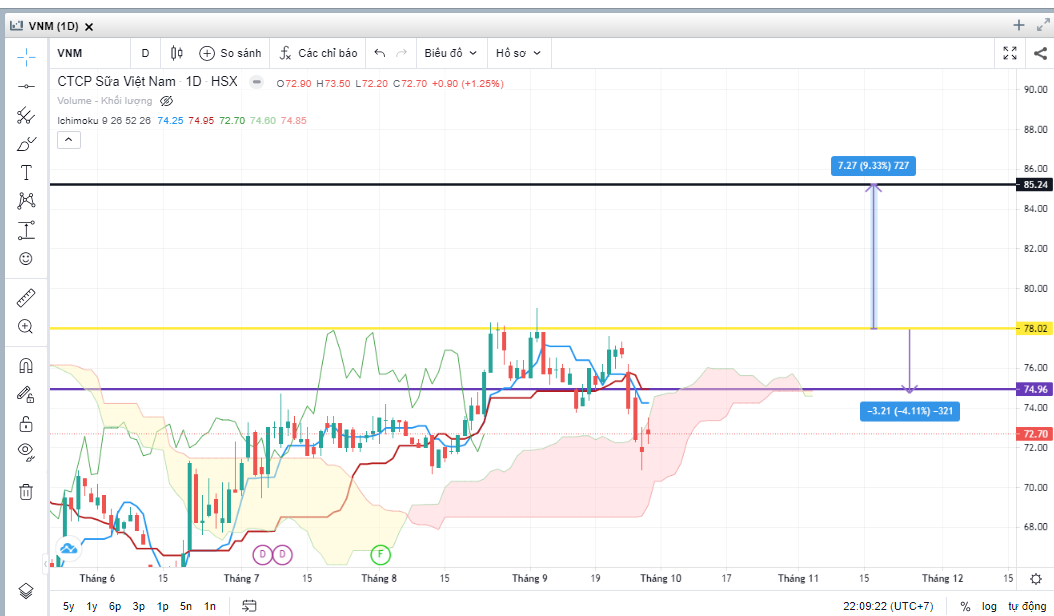The height and width of the screenshot is (616, 1054).
Task: Click the 72.70 current price label
Action: point(1035,434)
